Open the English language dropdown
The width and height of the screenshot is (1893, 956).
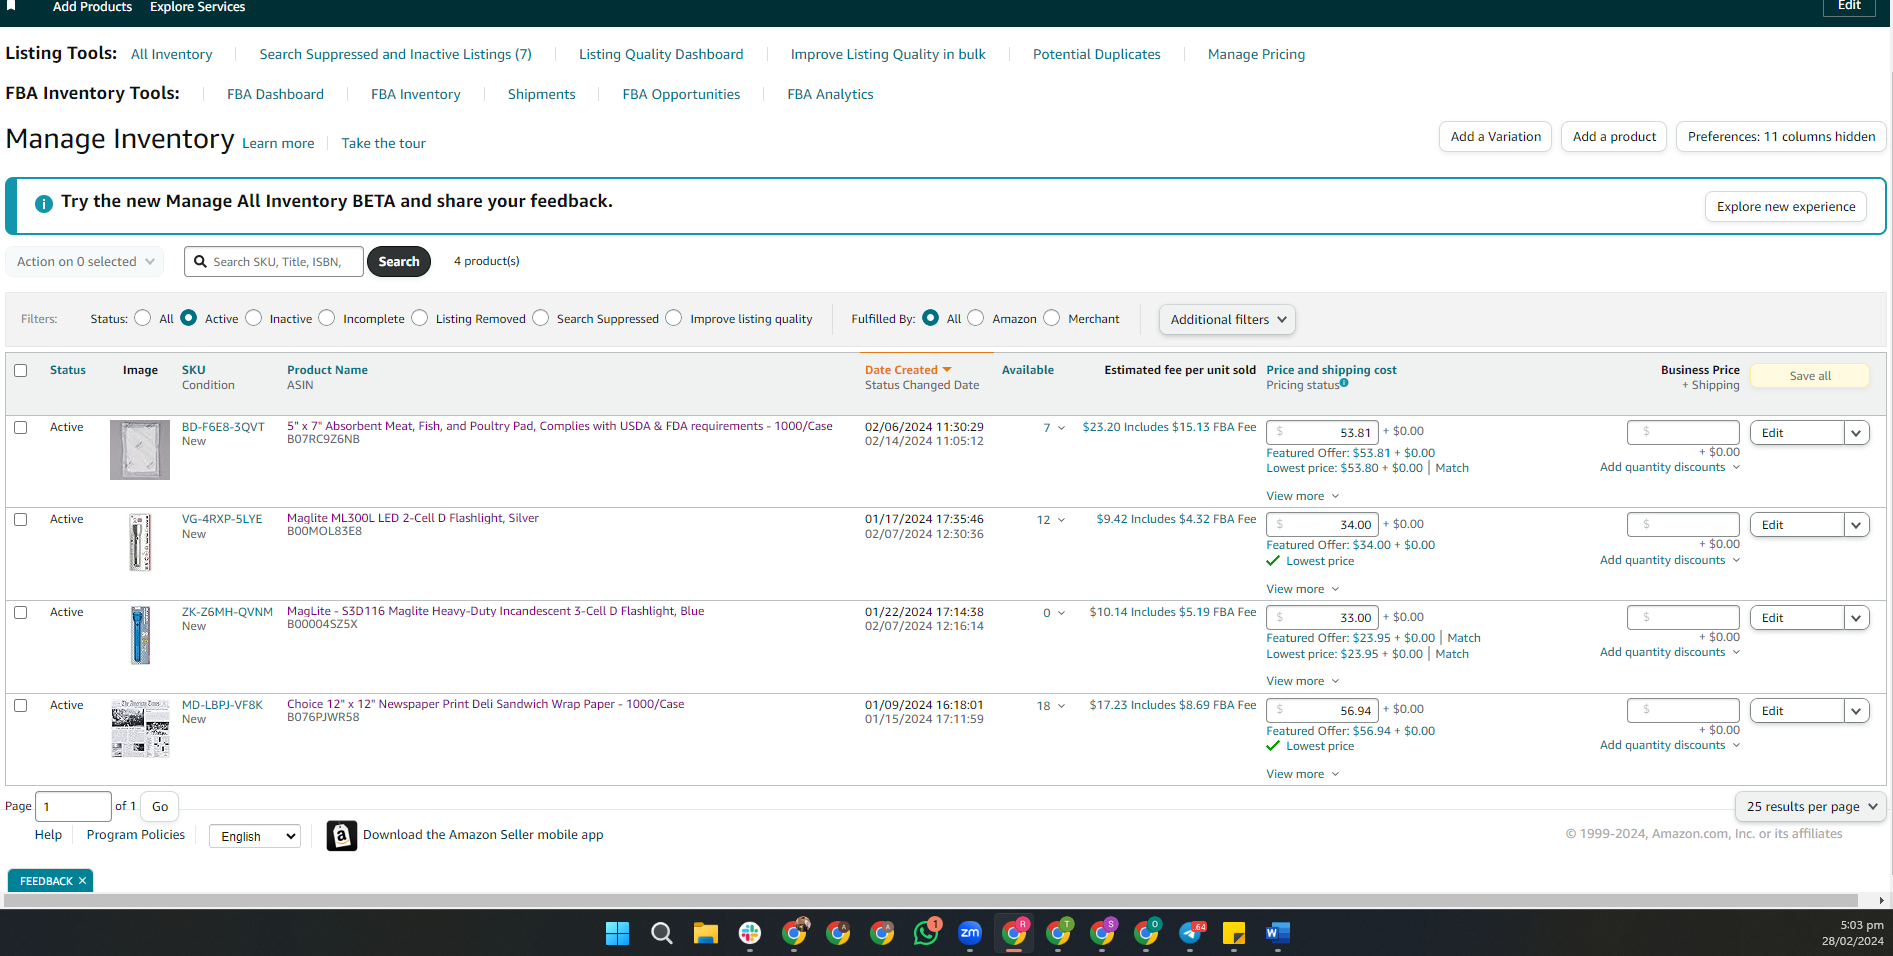[255, 836]
